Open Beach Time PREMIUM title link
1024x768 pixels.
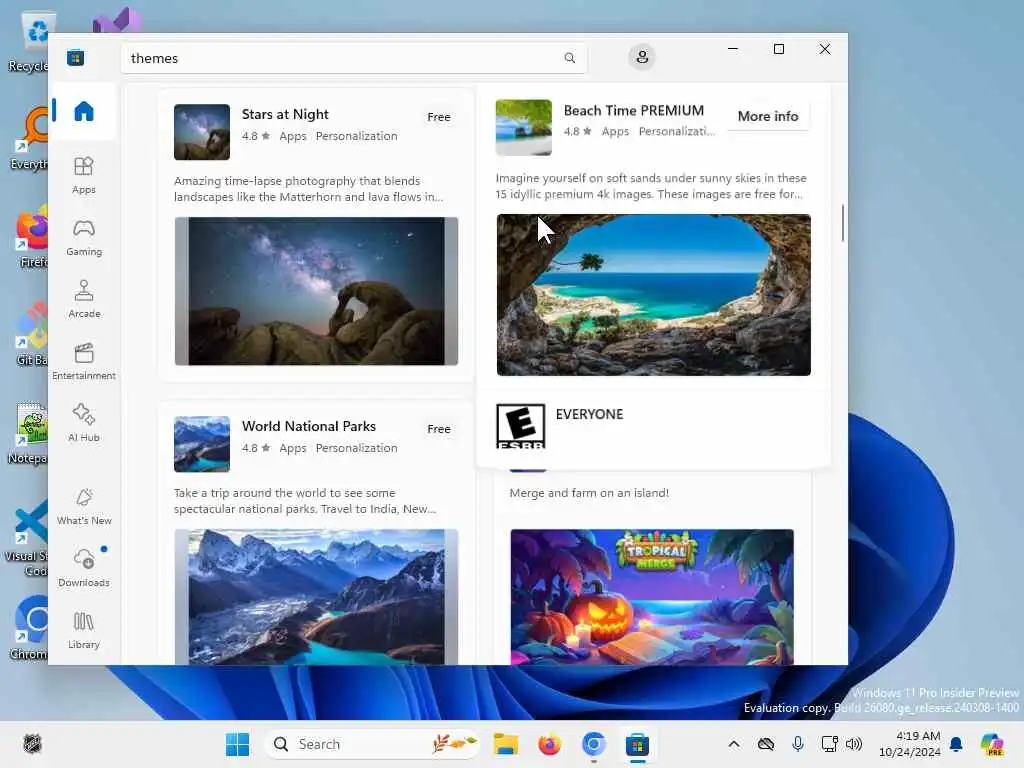pos(633,110)
